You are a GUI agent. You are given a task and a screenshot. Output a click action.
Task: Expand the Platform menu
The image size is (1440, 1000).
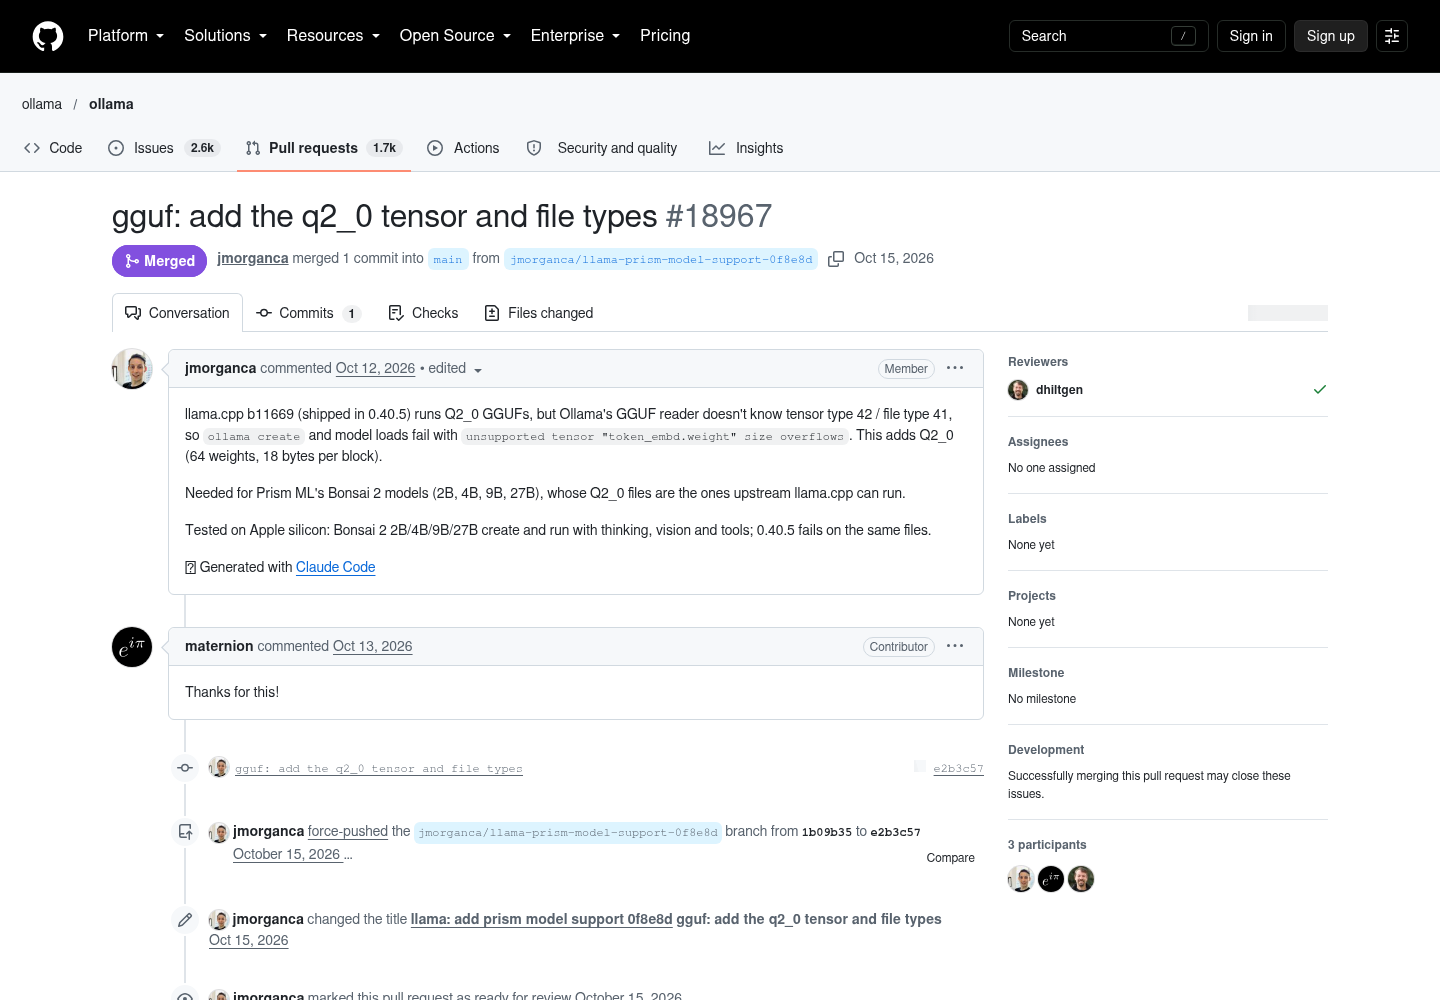click(126, 36)
